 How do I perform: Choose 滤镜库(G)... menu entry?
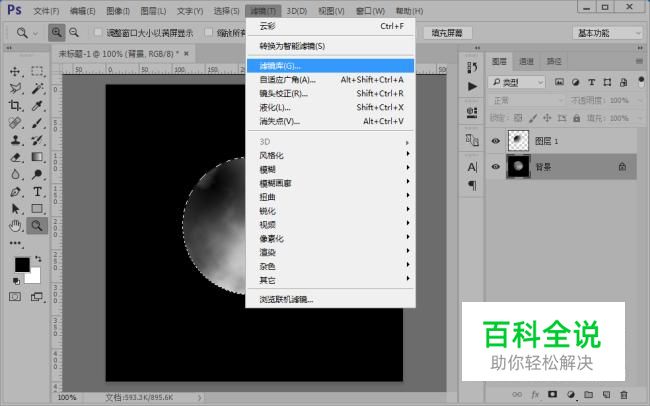[x=331, y=66]
